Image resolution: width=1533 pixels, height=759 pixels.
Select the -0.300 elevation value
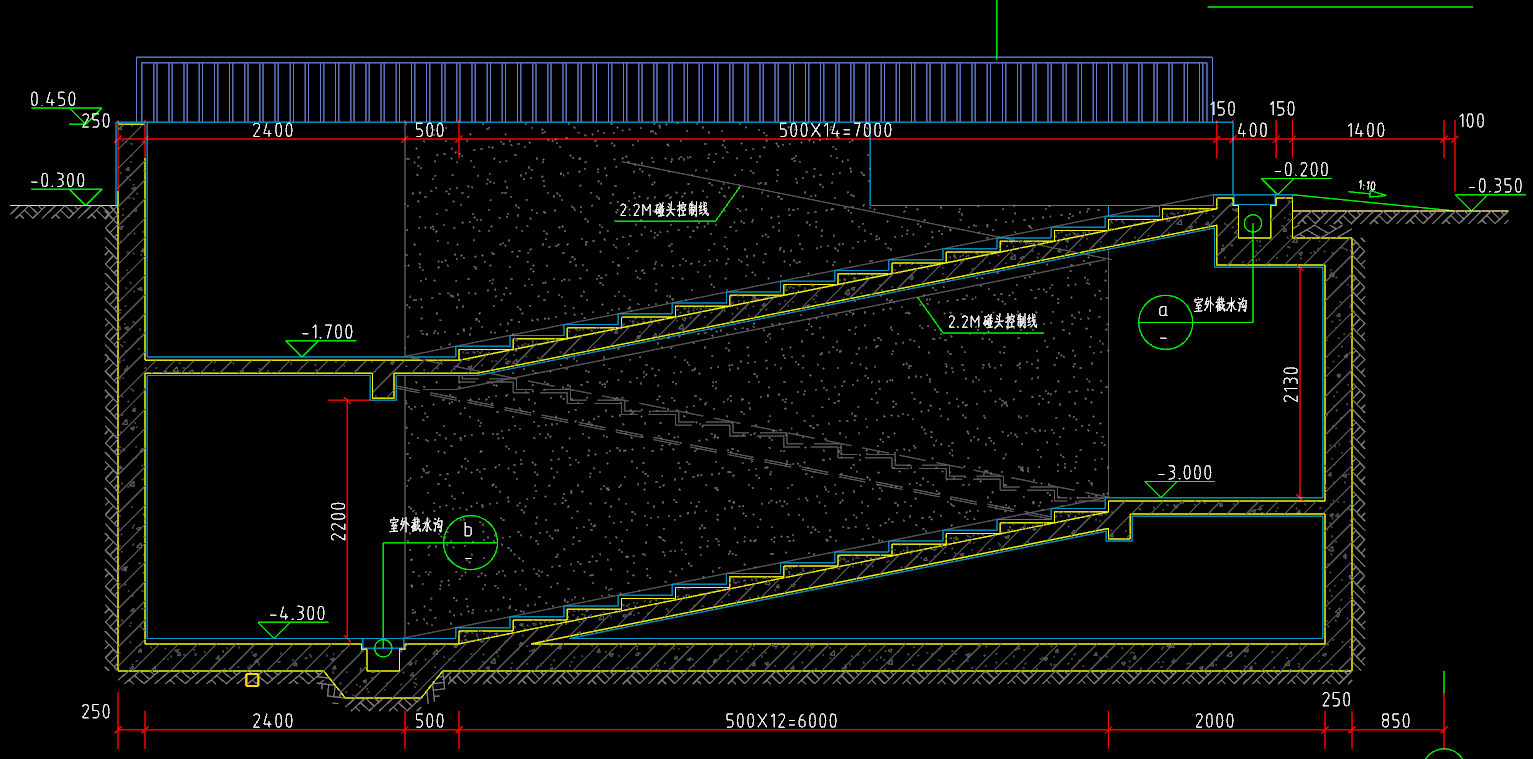(58, 180)
